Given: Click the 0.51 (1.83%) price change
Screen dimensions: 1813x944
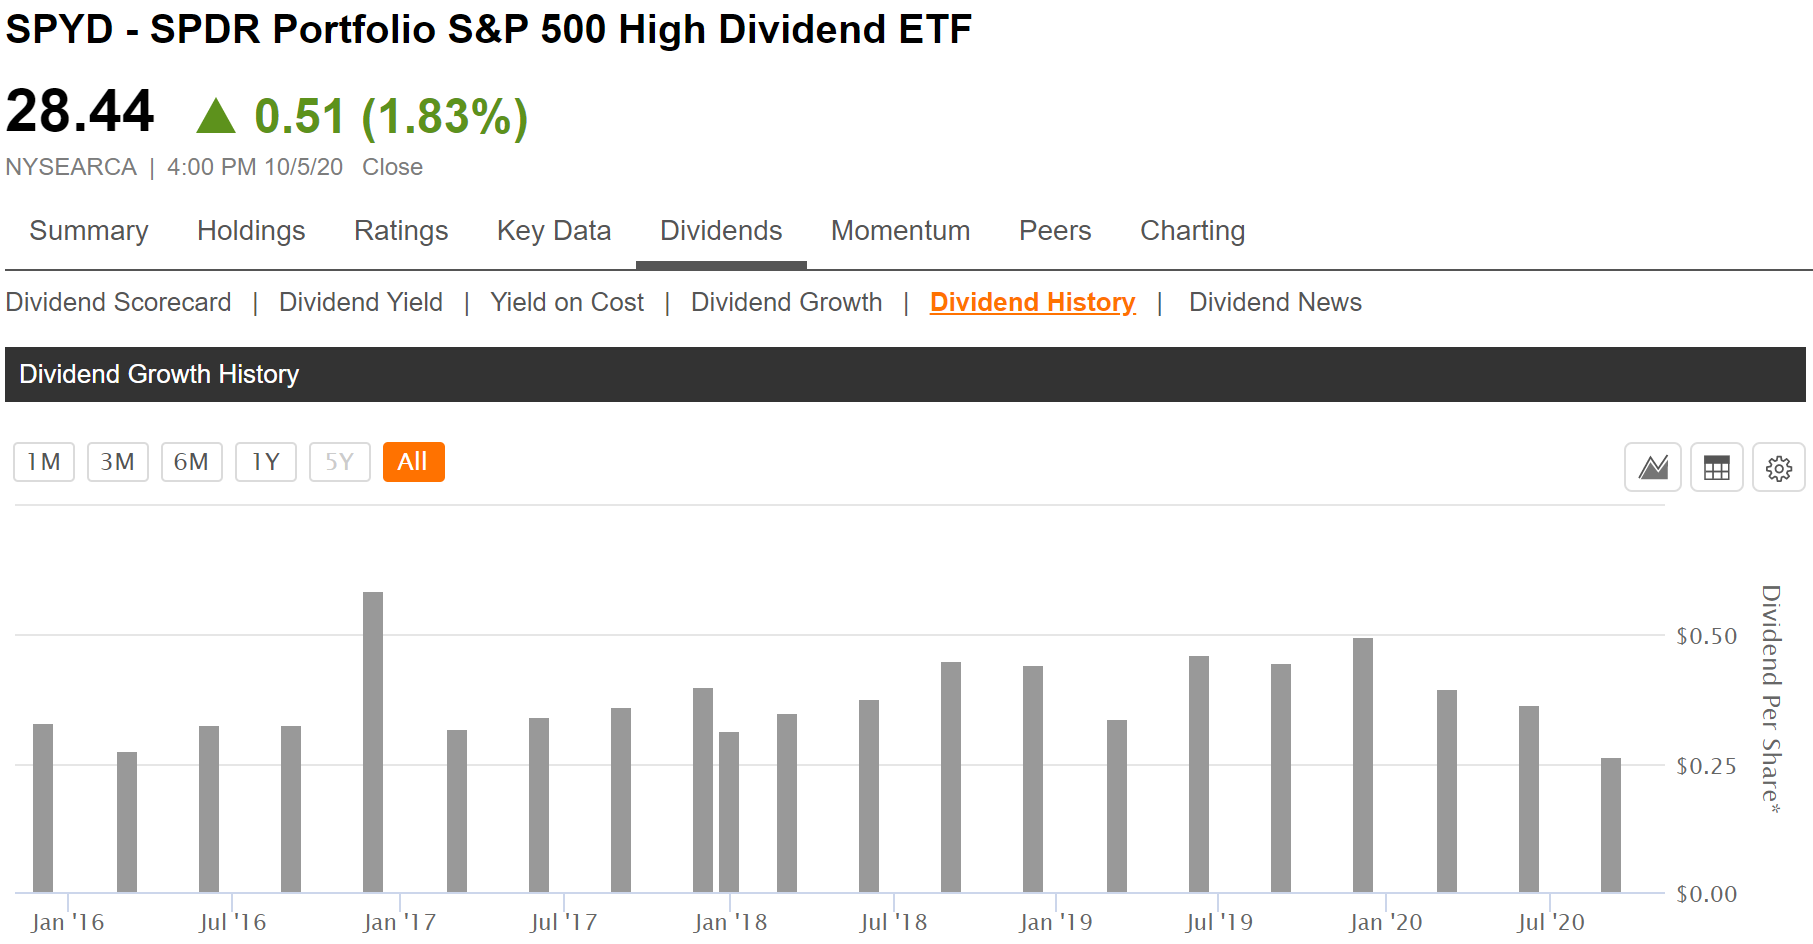Looking at the screenshot, I should click(x=391, y=116).
